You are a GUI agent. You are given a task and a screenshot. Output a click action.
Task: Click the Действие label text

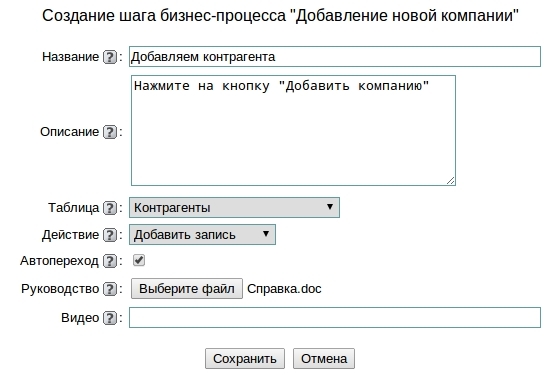71,235
